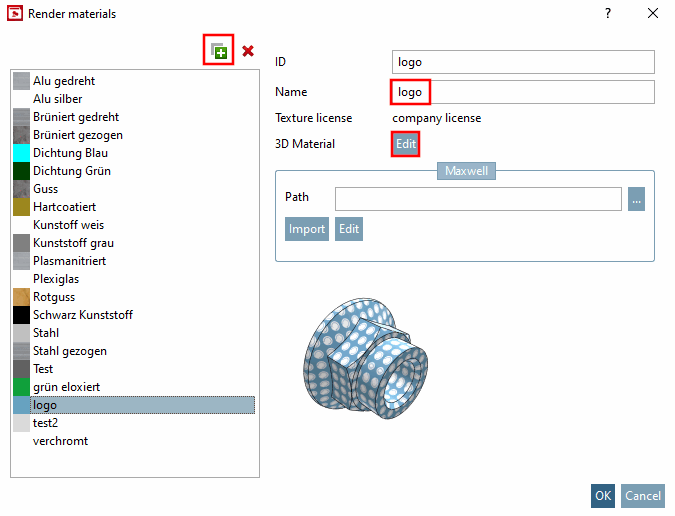Select Stahl gezogen material

[134, 351]
